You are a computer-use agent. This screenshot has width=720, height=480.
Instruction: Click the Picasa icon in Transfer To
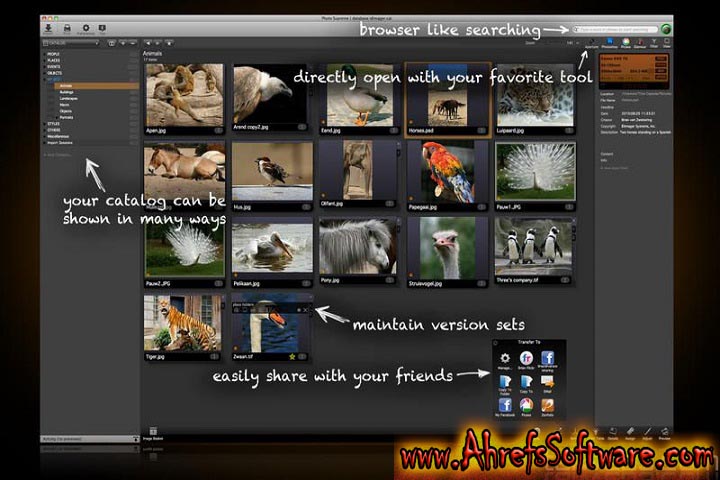[526, 407]
